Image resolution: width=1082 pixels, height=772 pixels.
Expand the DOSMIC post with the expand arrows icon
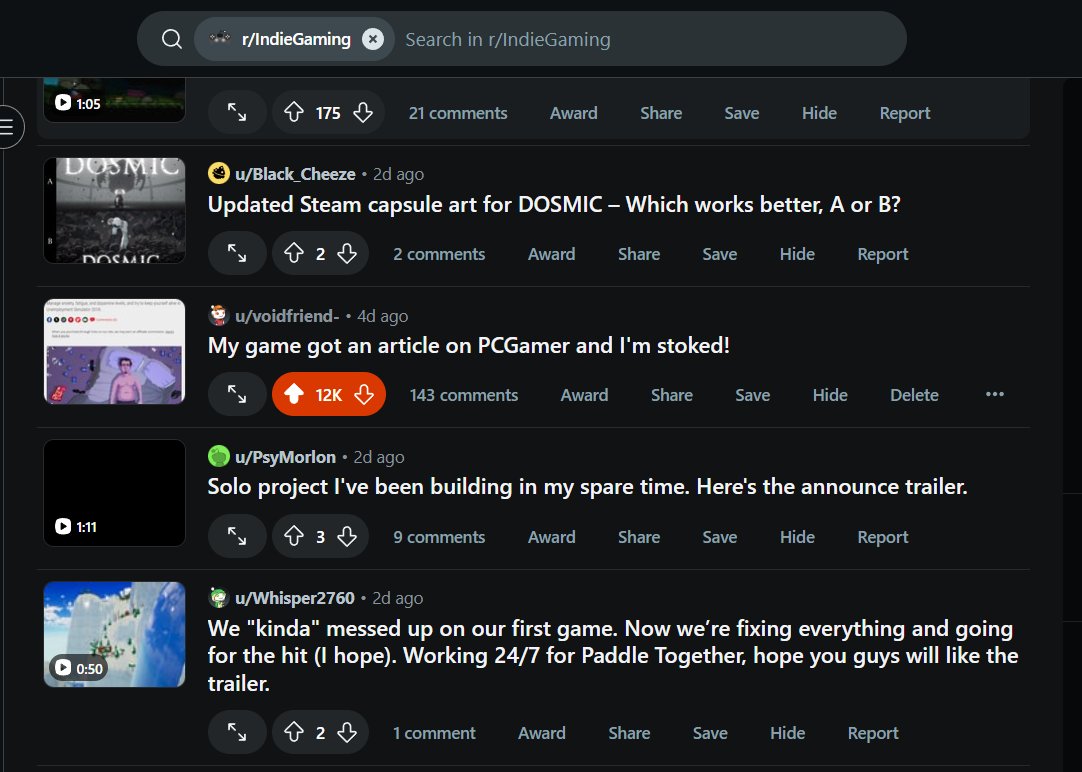point(237,253)
